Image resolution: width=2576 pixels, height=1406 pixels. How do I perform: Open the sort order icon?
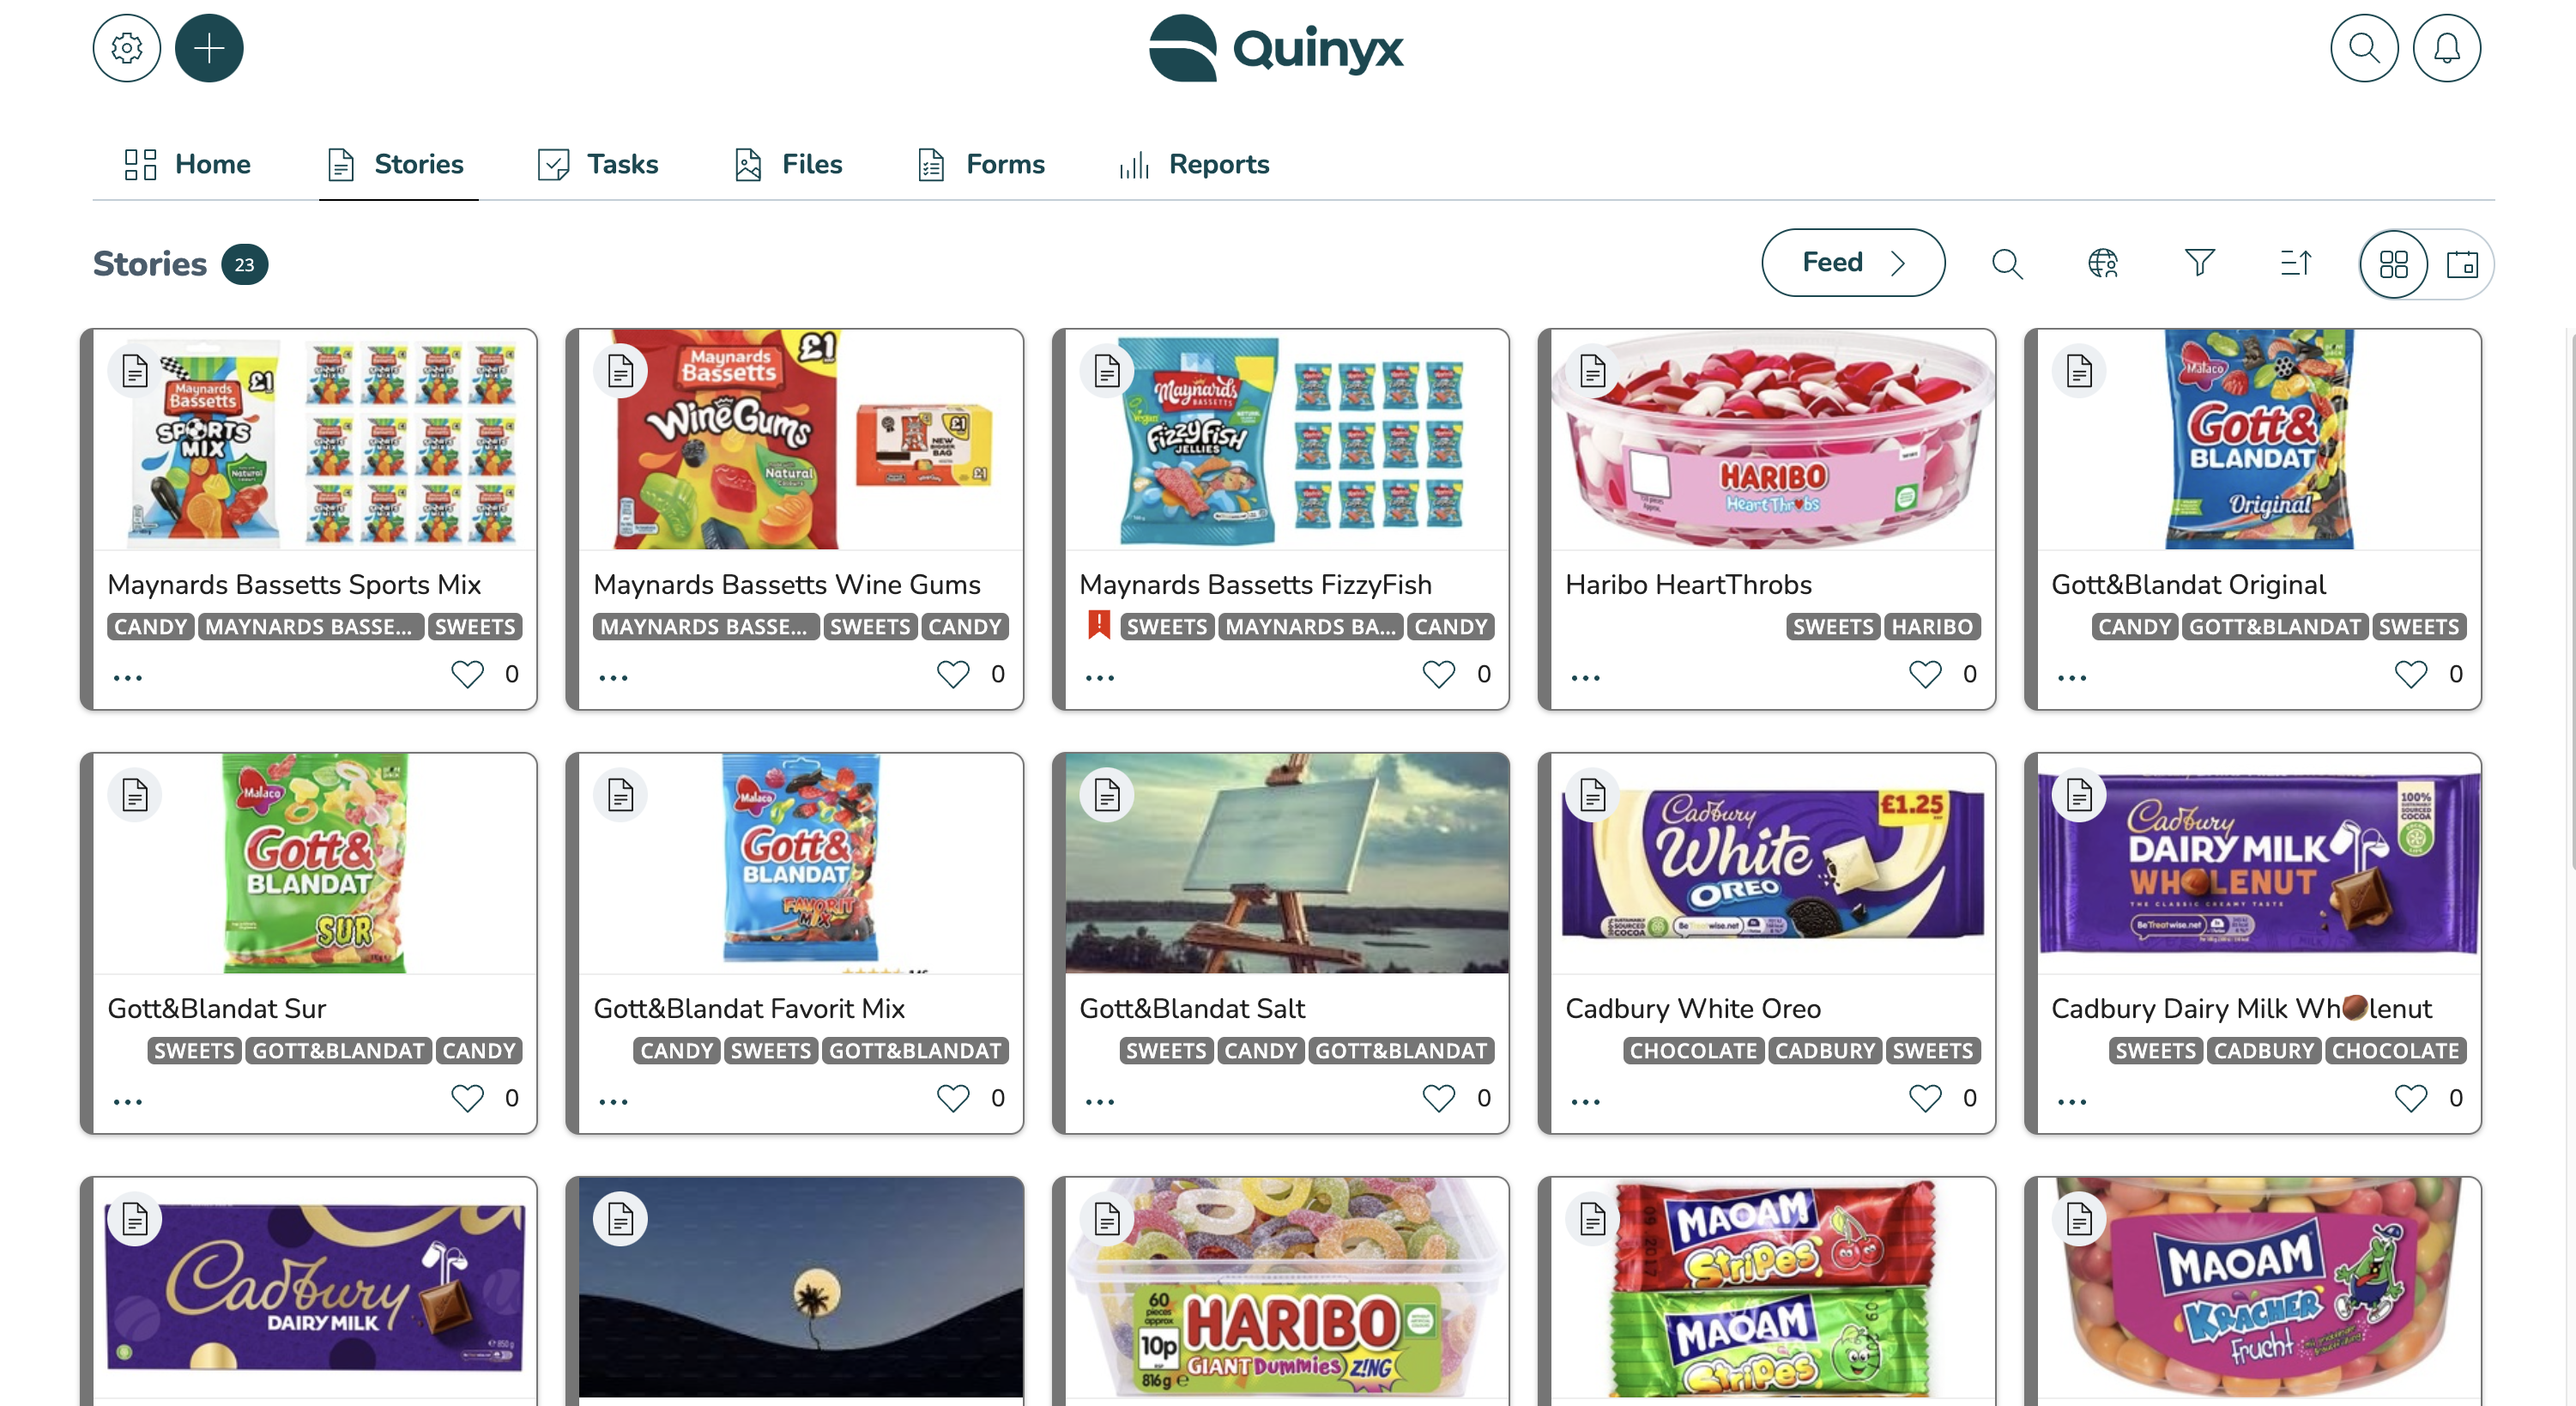[2295, 263]
